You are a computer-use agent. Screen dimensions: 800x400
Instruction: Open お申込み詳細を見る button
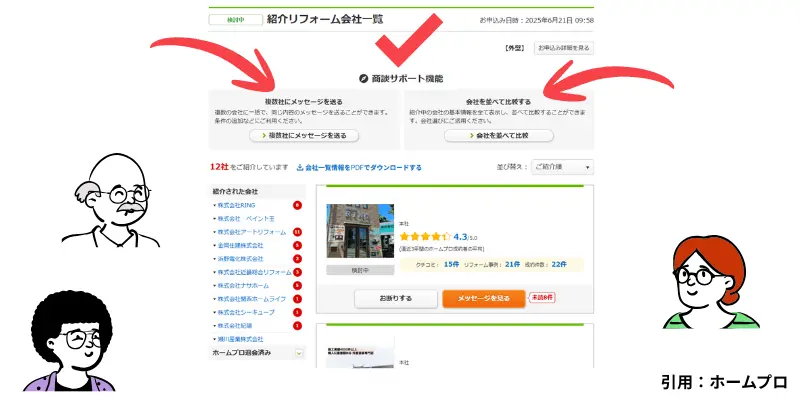[564, 48]
